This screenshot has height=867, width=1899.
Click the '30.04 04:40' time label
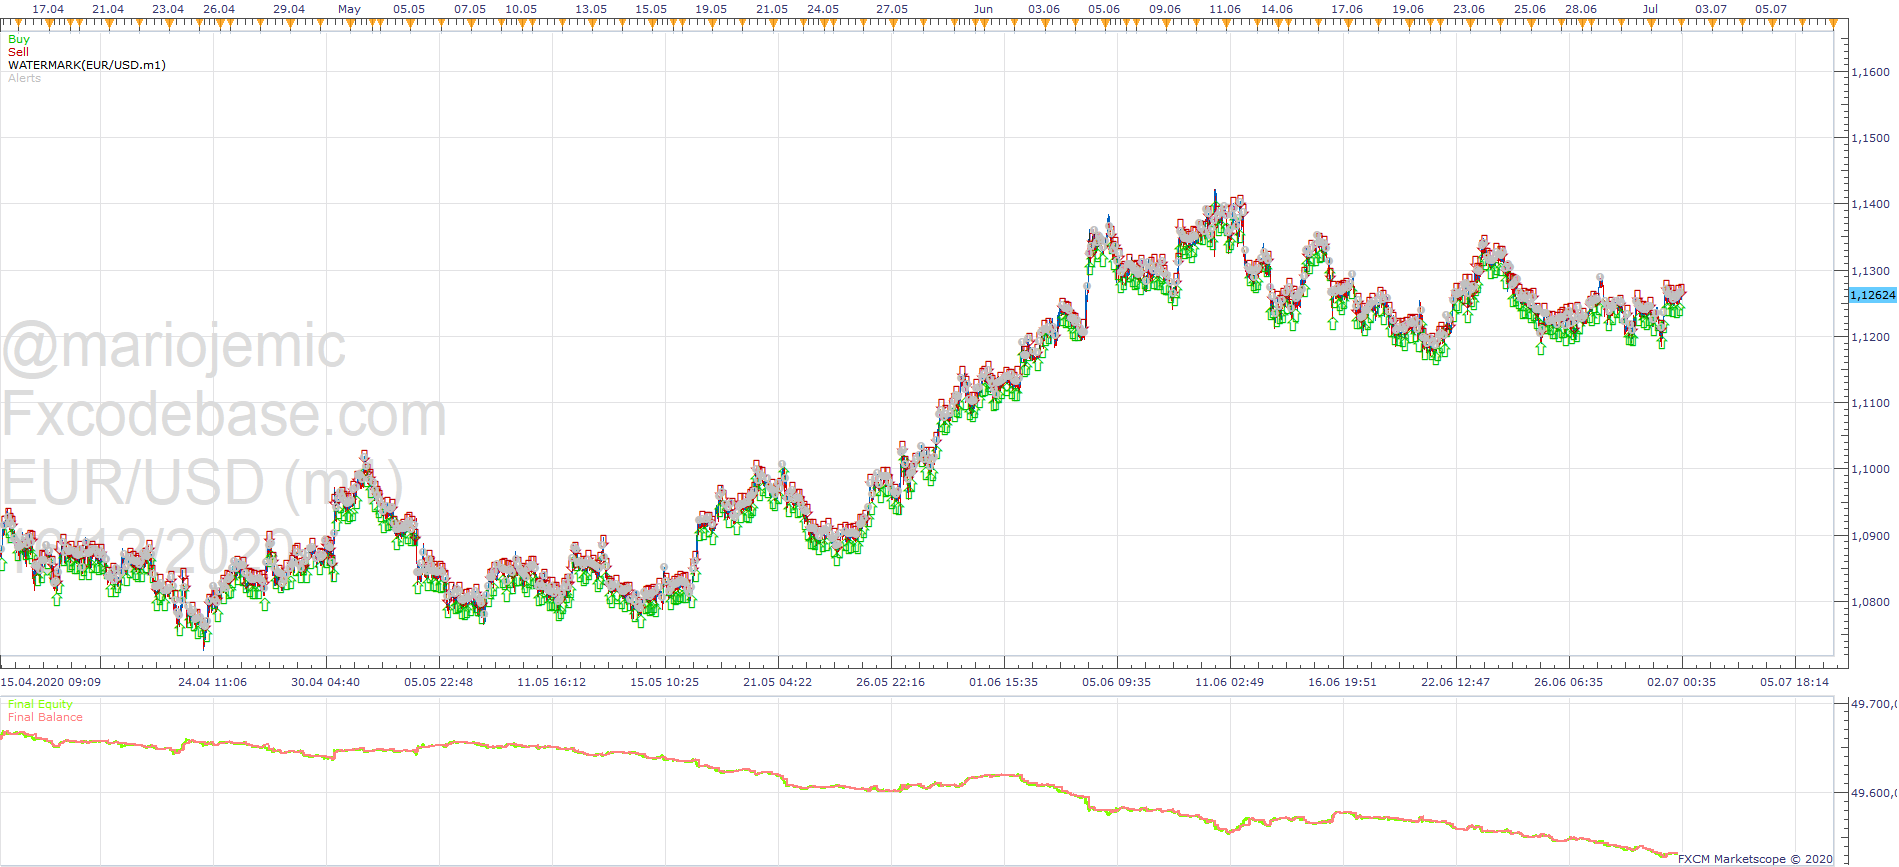(x=325, y=682)
